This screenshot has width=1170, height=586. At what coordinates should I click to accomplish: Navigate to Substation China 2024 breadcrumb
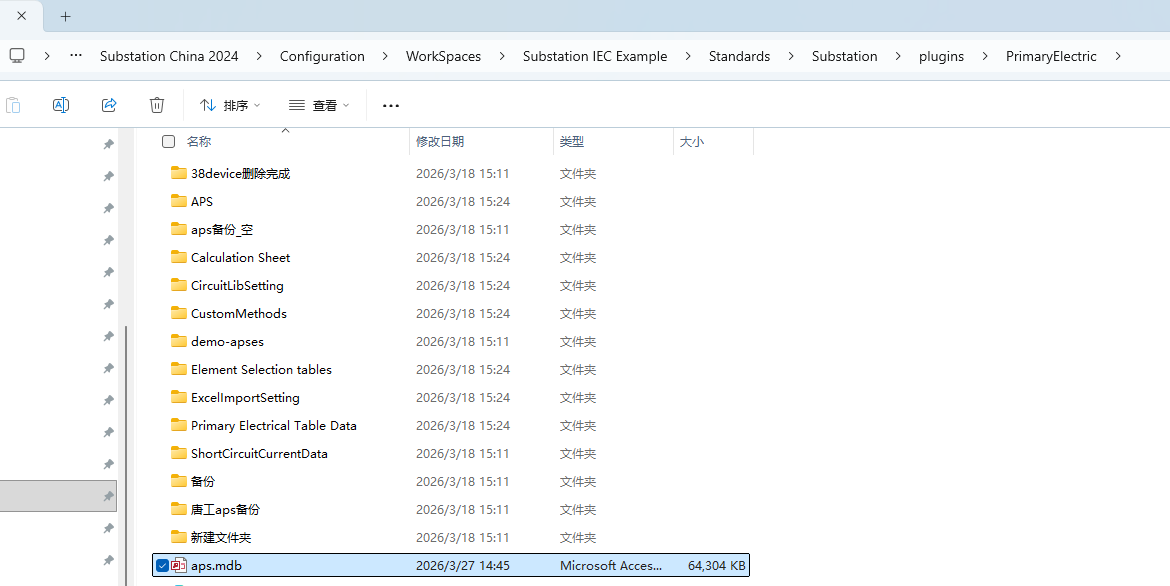[x=169, y=56]
